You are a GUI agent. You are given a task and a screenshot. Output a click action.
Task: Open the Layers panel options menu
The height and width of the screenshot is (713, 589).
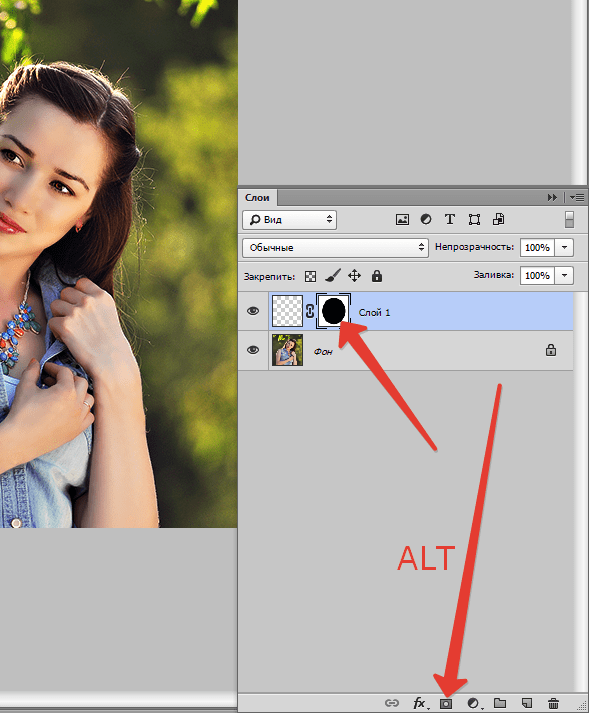click(x=577, y=197)
